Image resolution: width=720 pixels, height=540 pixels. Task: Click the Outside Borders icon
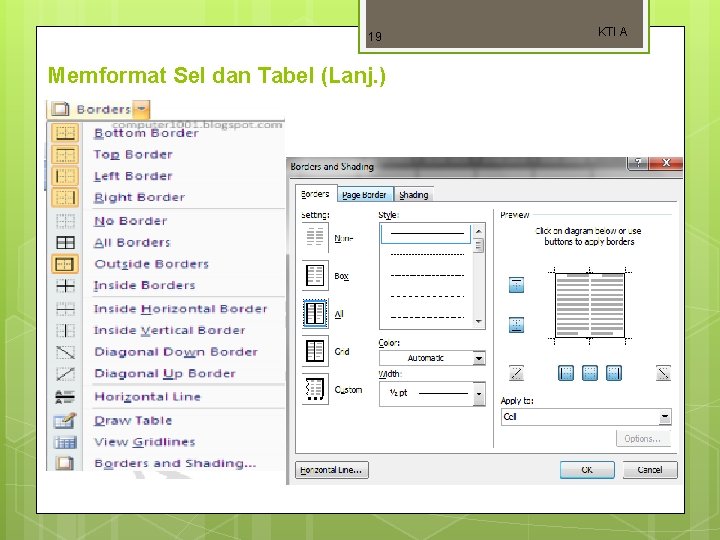click(65, 264)
